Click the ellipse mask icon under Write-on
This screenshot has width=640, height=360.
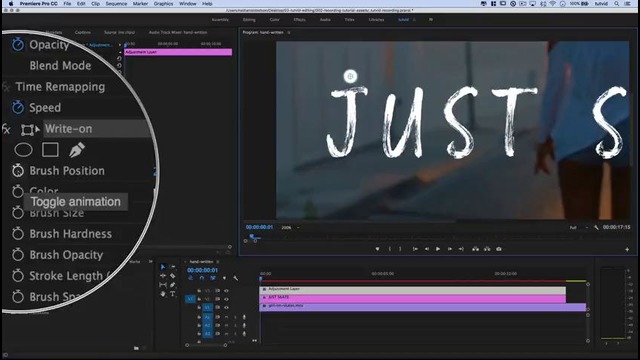[x=23, y=150]
